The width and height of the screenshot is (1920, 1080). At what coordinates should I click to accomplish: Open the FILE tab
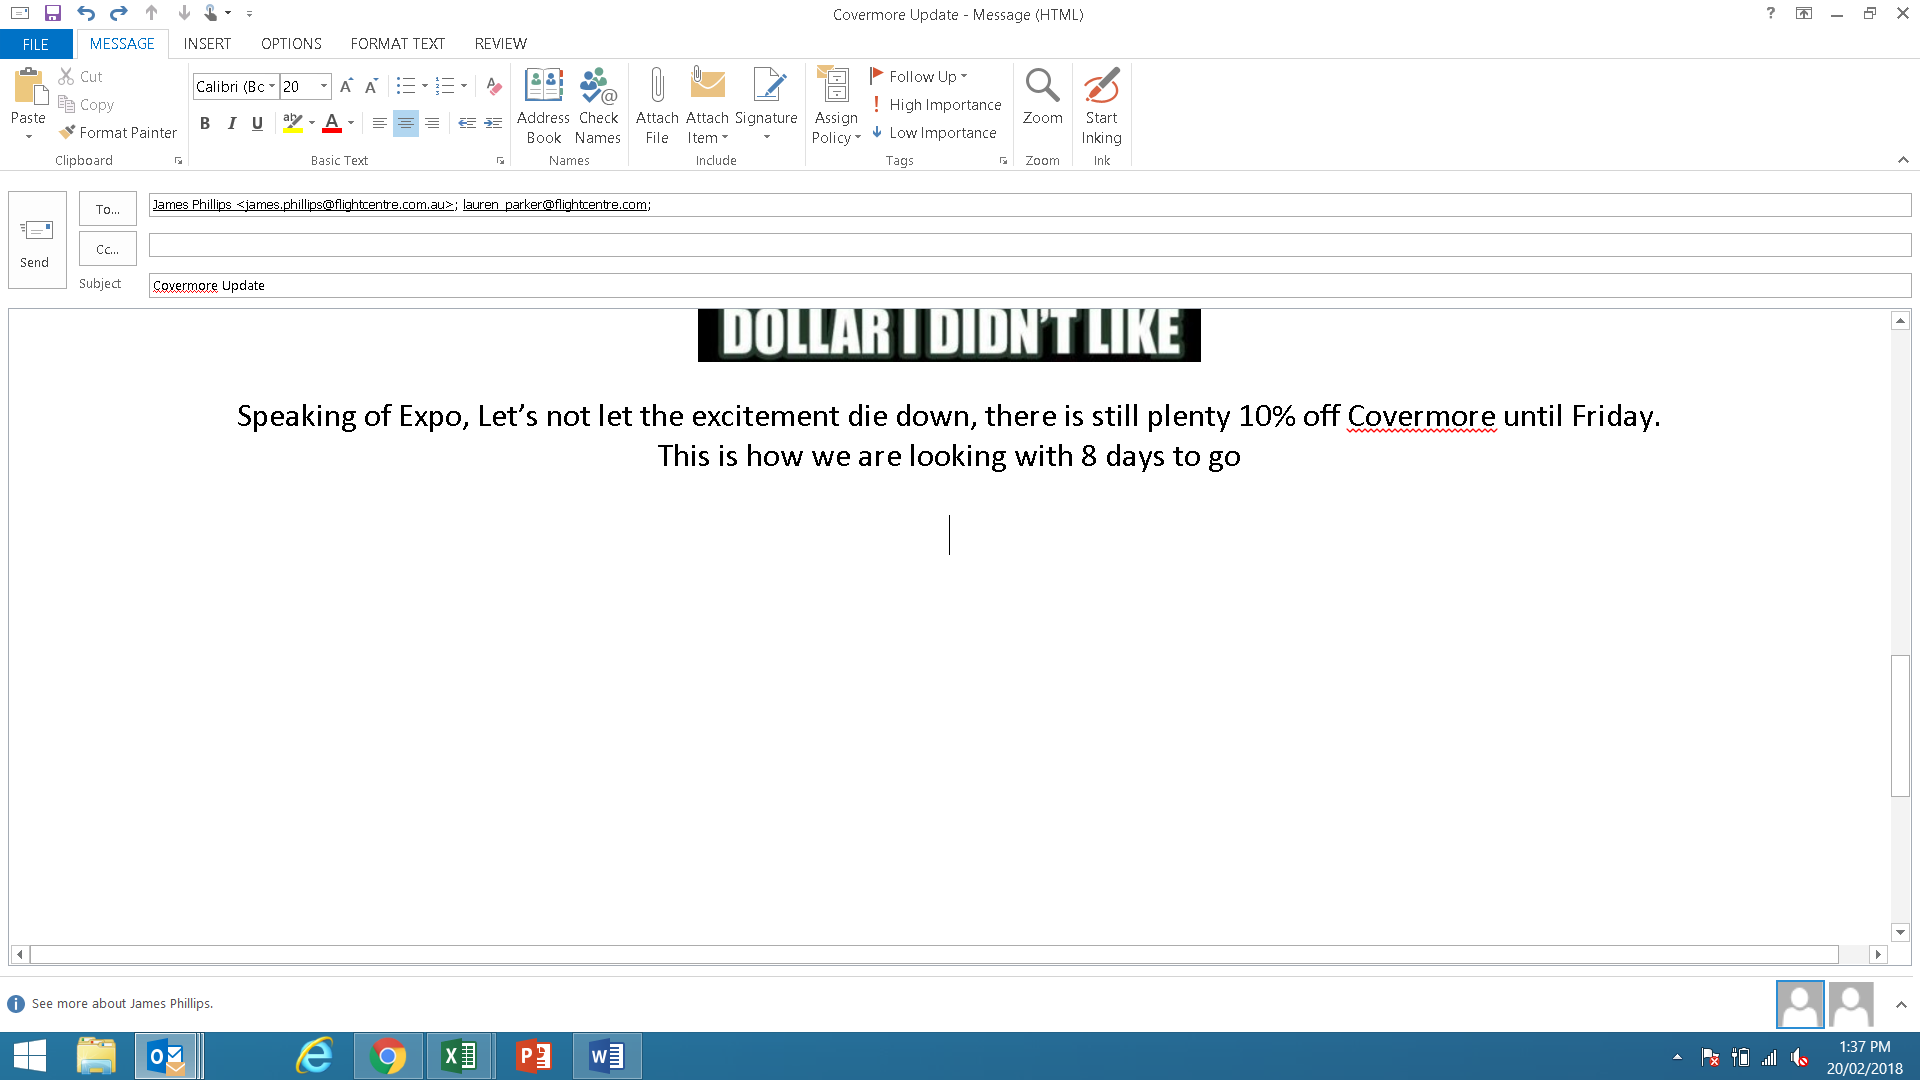36,44
